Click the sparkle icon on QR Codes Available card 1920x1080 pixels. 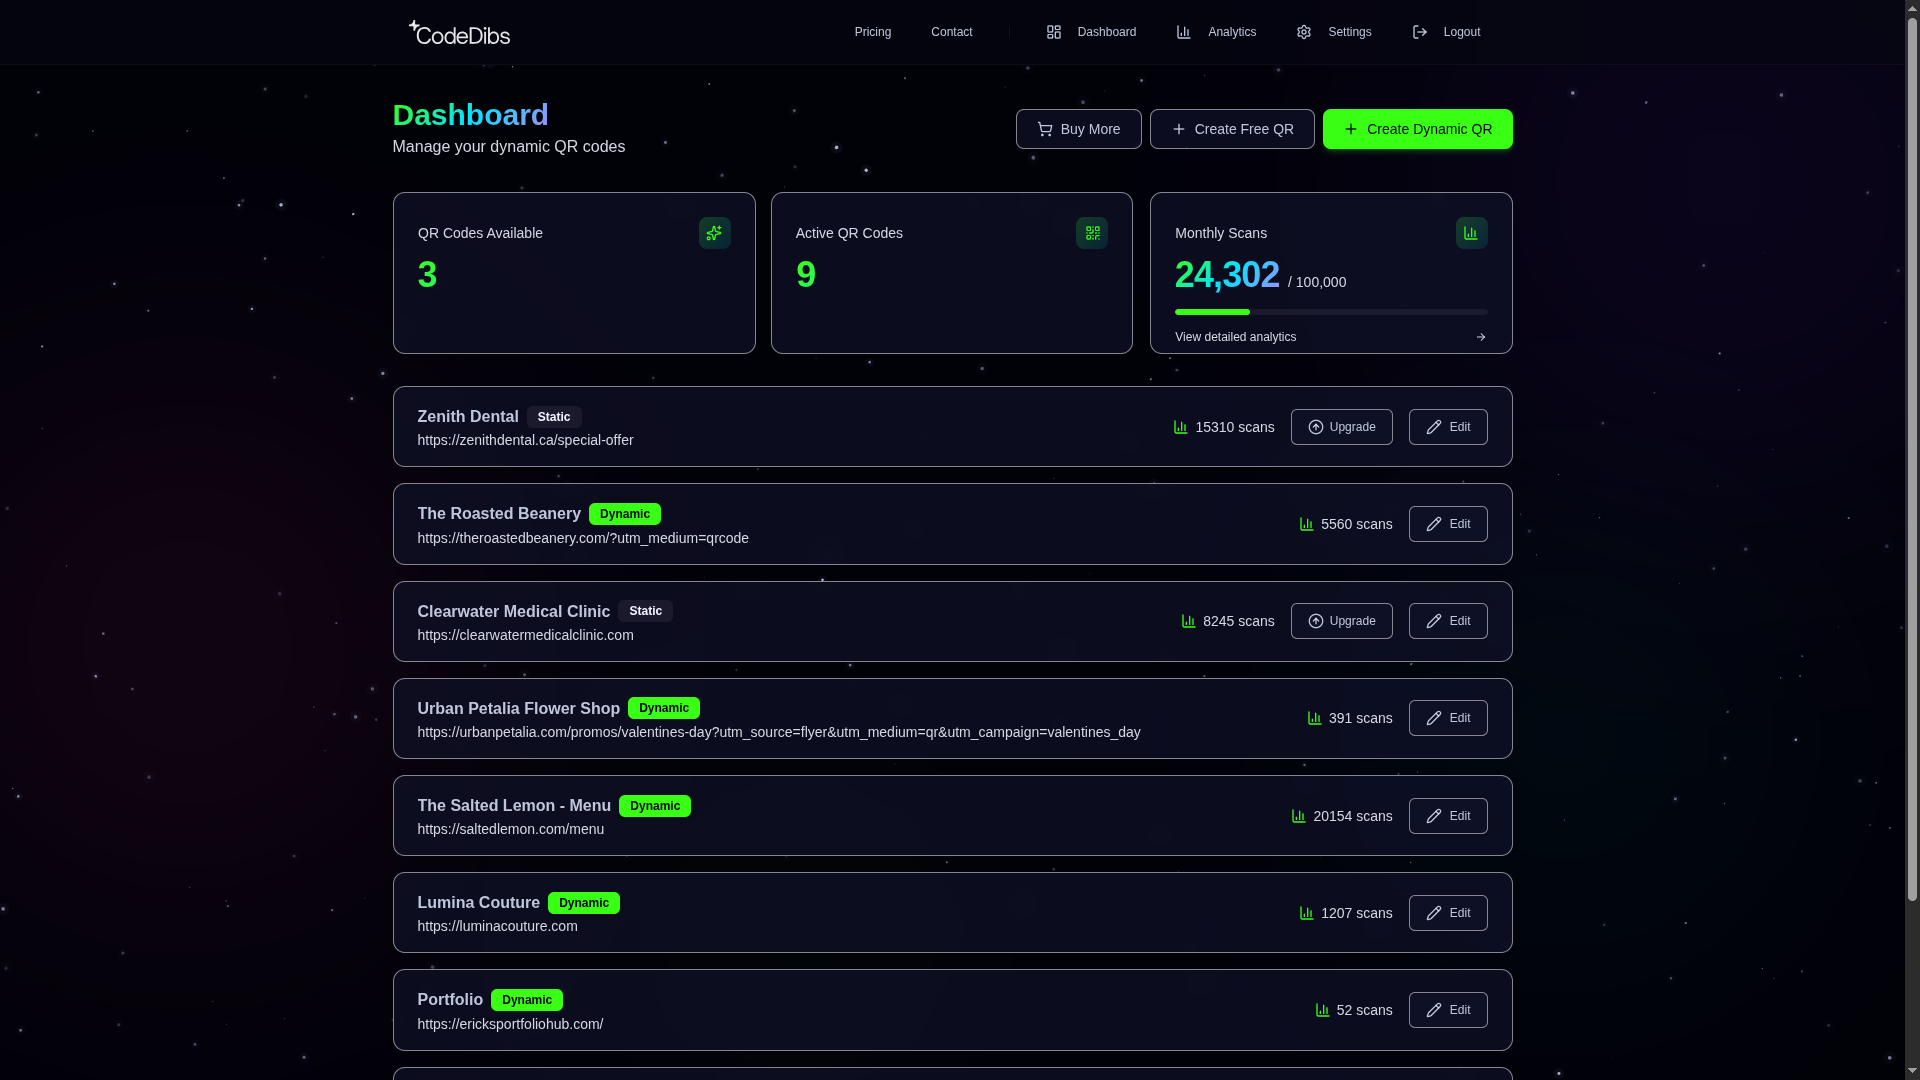pyautogui.click(x=714, y=233)
